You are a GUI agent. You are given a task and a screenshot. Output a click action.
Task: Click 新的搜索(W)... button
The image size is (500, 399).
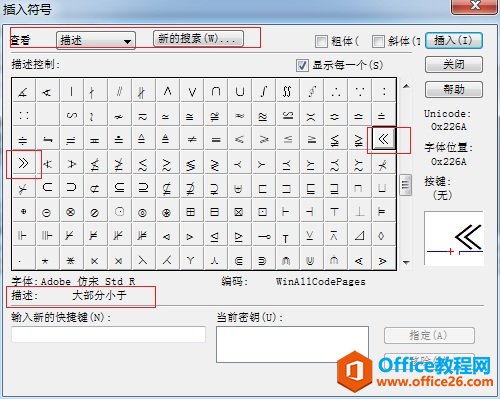(198, 39)
